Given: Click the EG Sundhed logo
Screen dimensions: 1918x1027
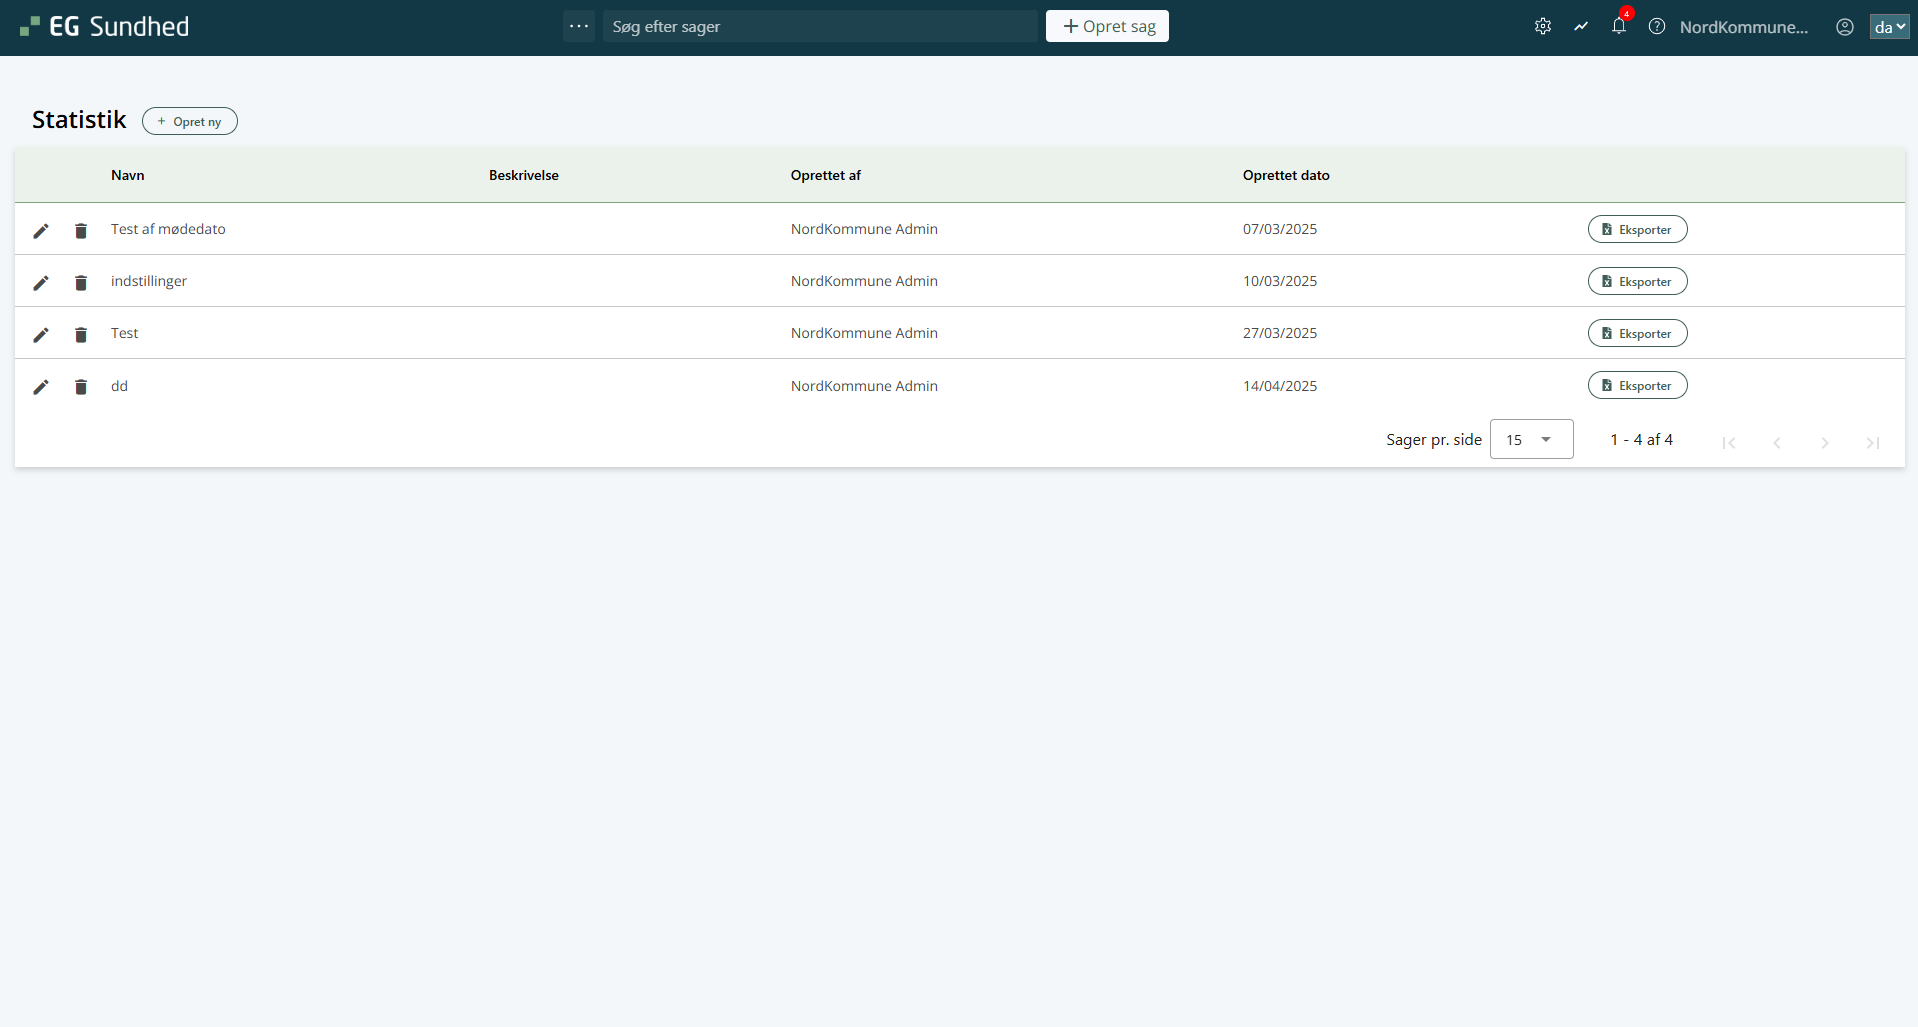Looking at the screenshot, I should tap(105, 27).
